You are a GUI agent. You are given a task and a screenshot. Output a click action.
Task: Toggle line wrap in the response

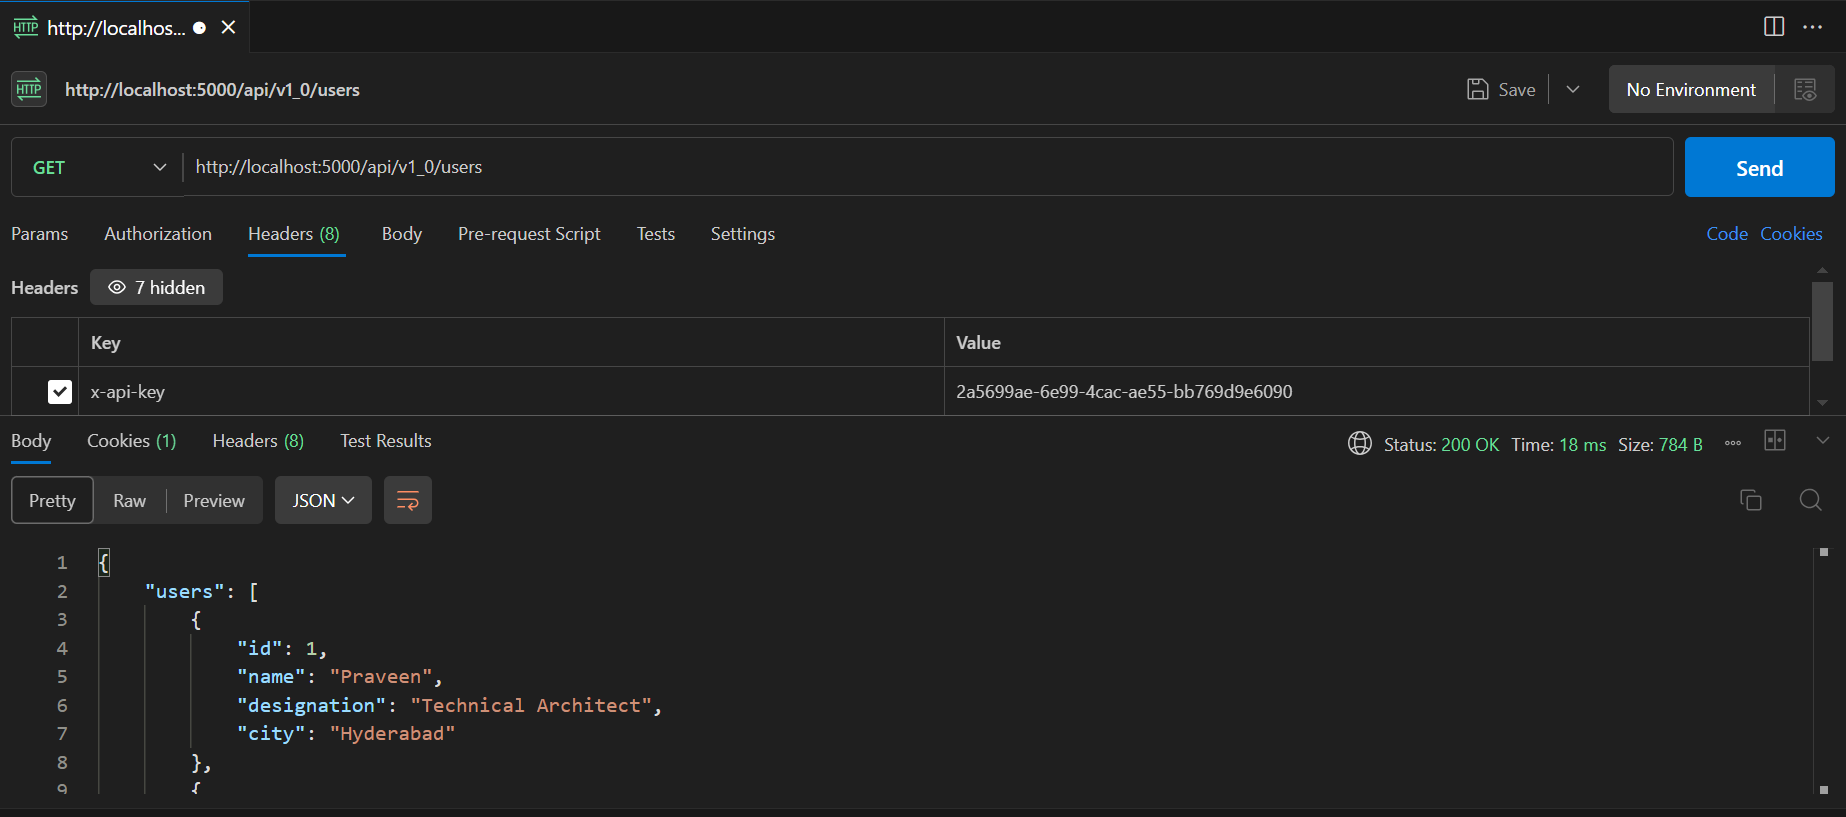(408, 500)
